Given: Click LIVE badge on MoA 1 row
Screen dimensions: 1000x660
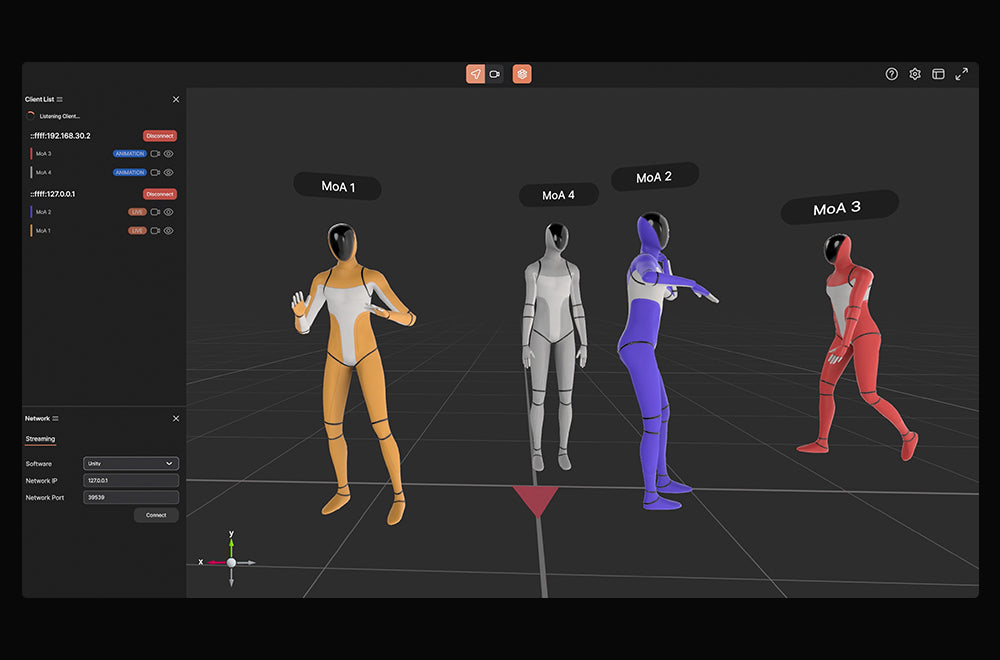Looking at the screenshot, I should (x=137, y=231).
